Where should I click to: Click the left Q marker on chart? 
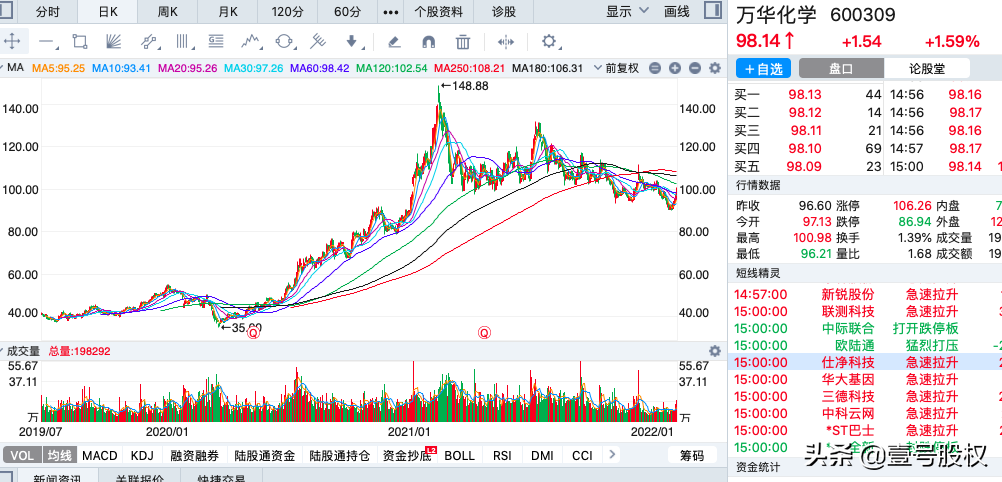[x=254, y=332]
